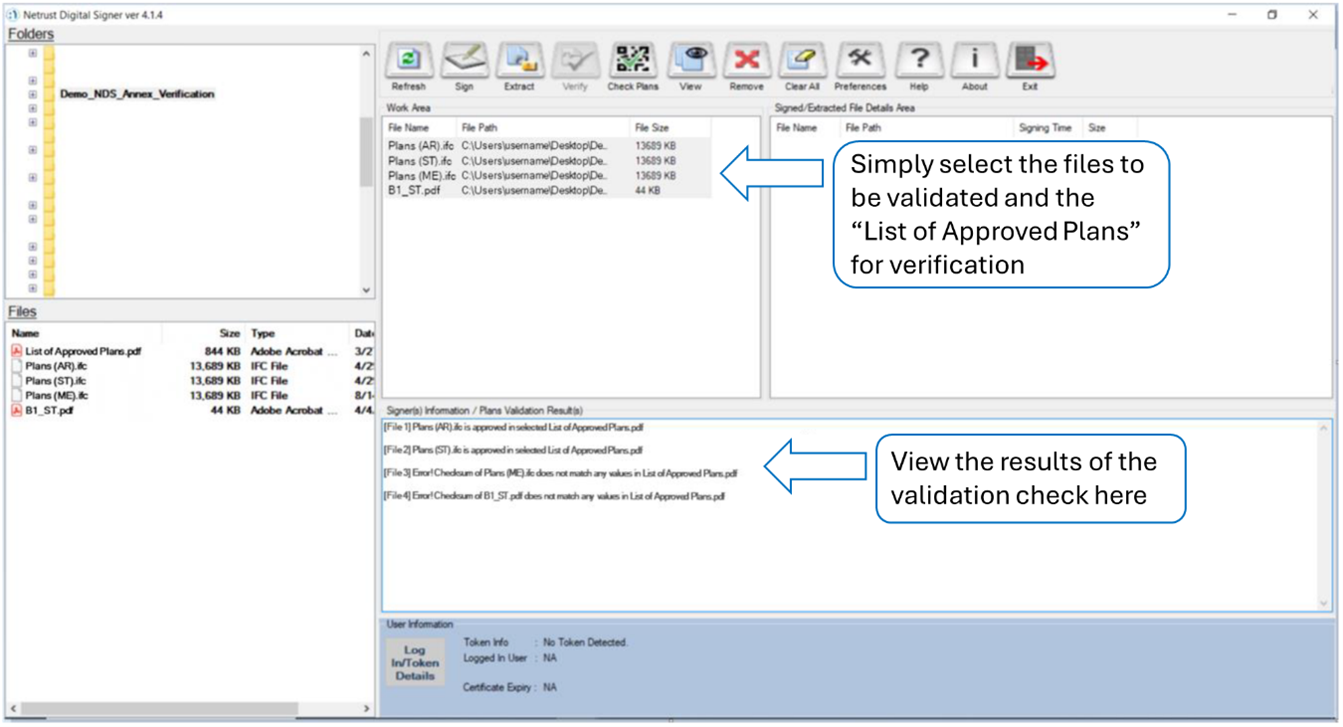Open the Help question mark icon
This screenshot has height=727, width=1343.
click(x=919, y=62)
